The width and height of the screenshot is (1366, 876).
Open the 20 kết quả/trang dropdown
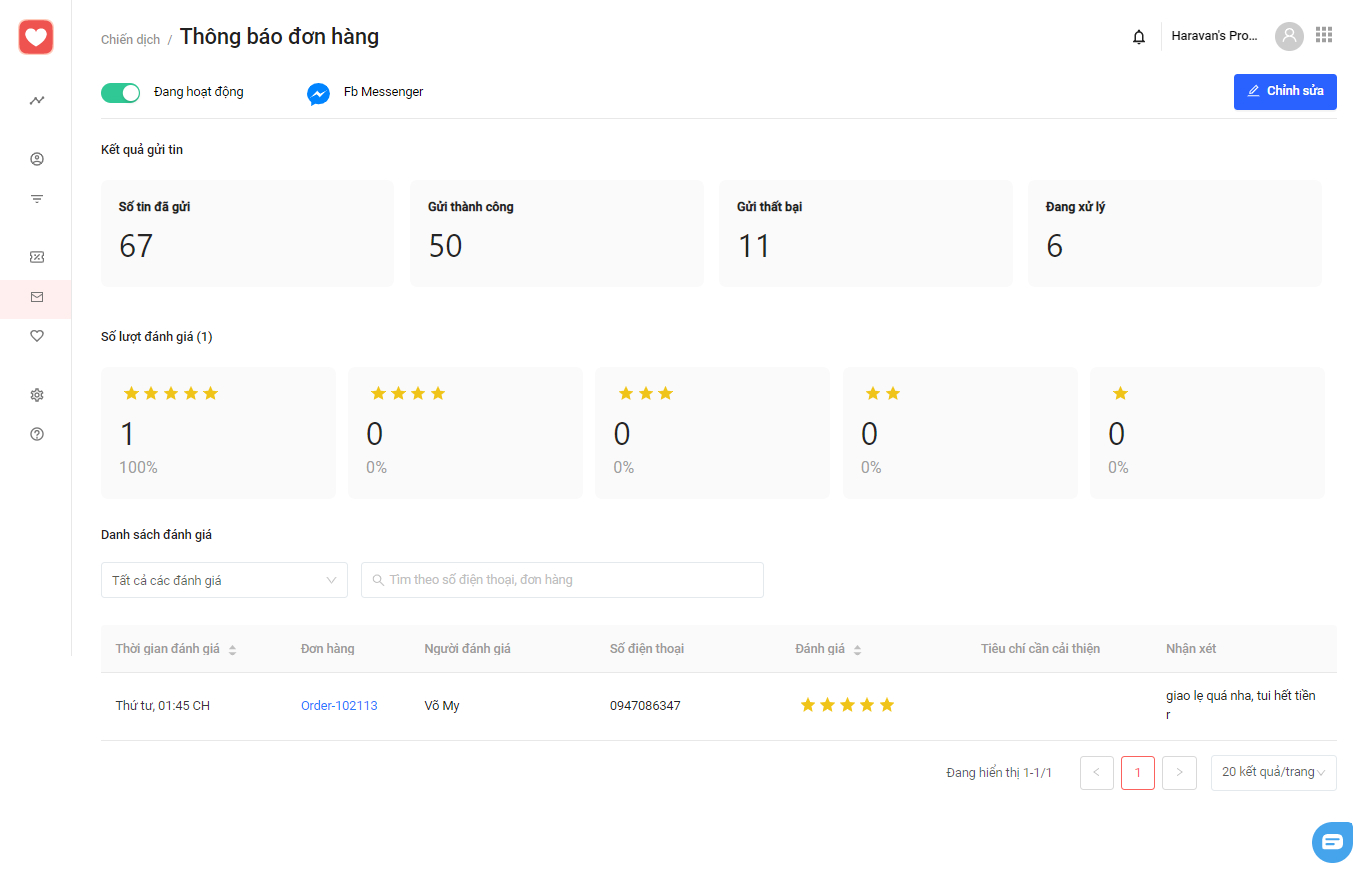click(1273, 772)
